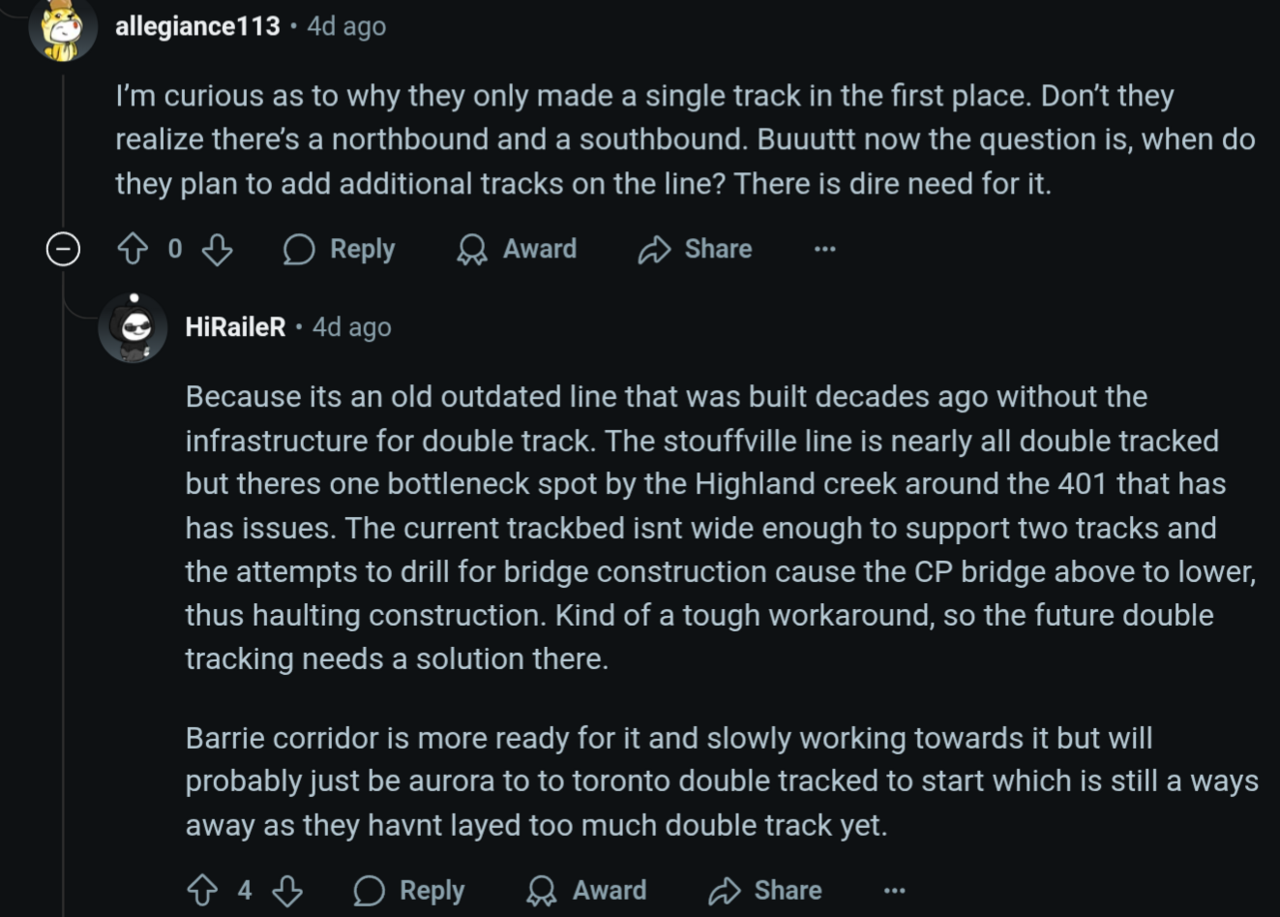Click HiRaileR's avatar
Image resolution: width=1280 pixels, height=917 pixels.
(133, 326)
